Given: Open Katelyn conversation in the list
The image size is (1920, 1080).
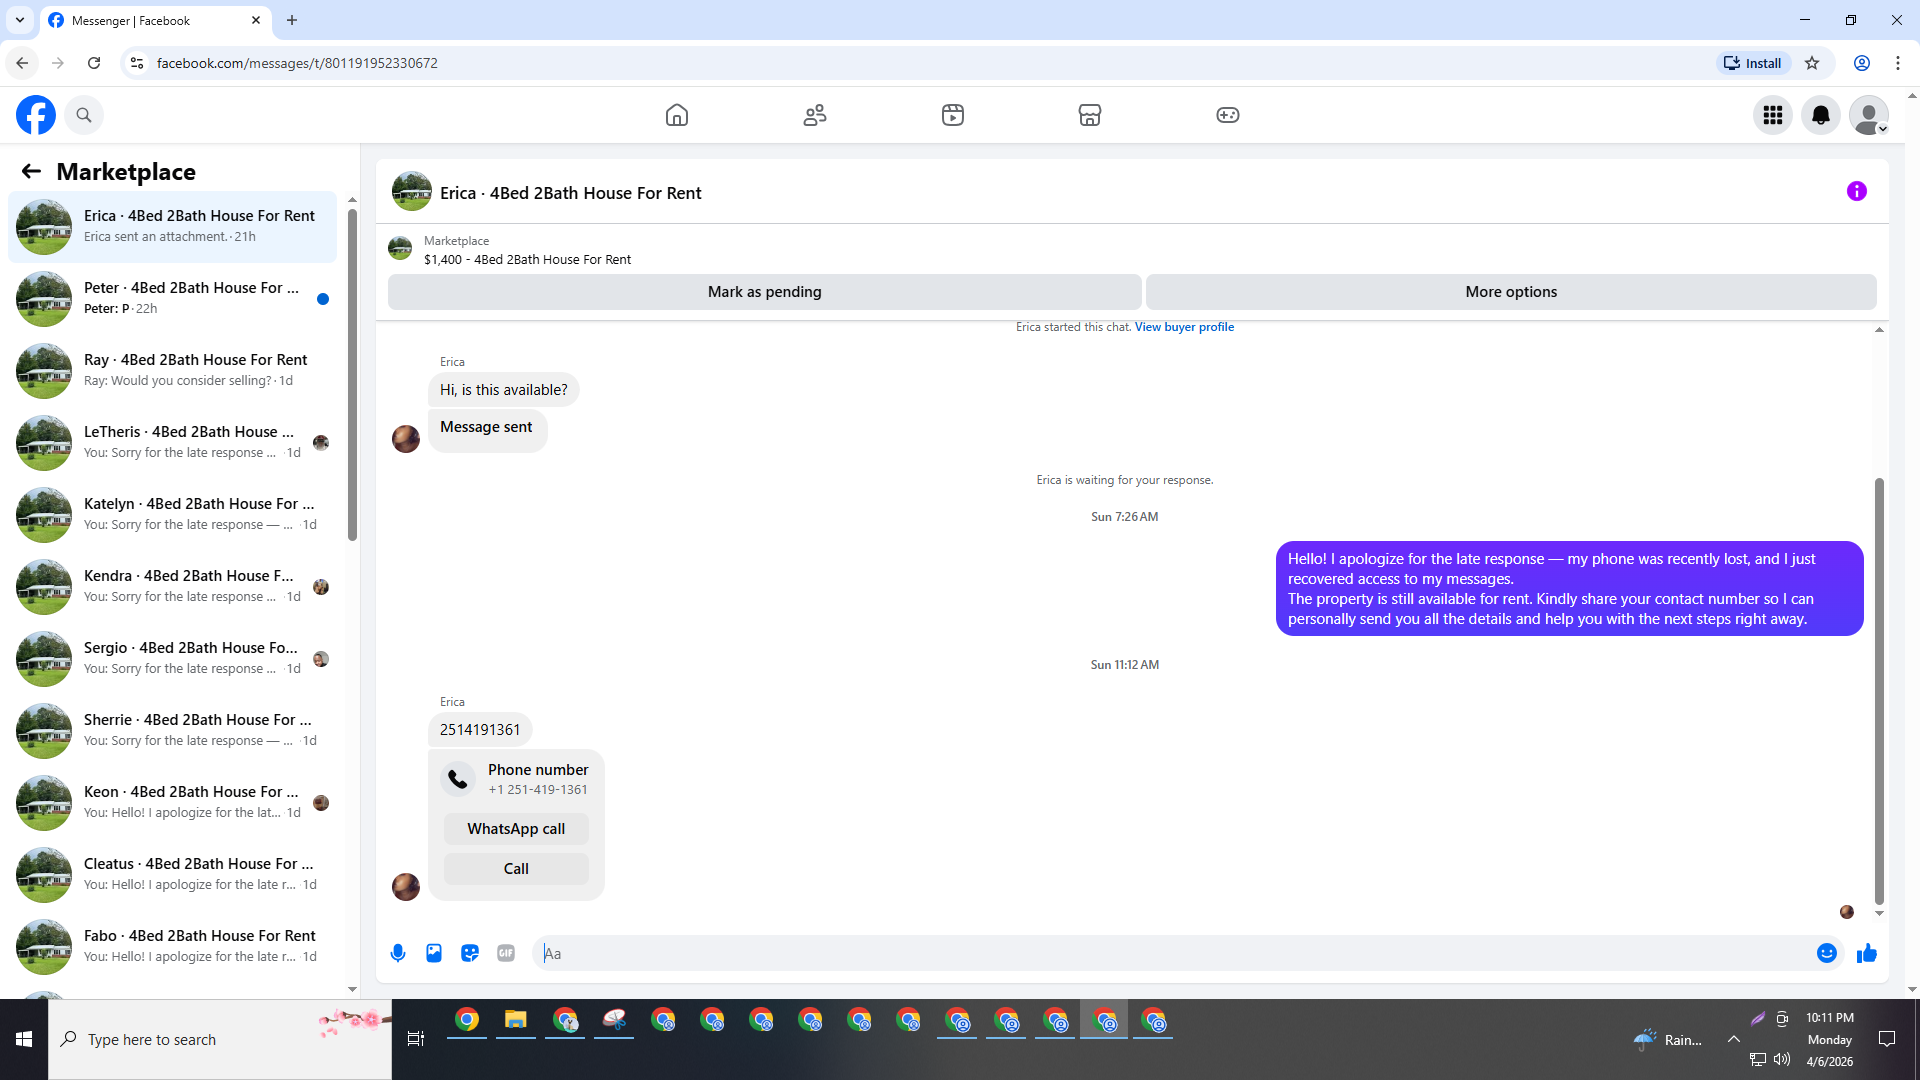Looking at the screenshot, I should coord(173,514).
